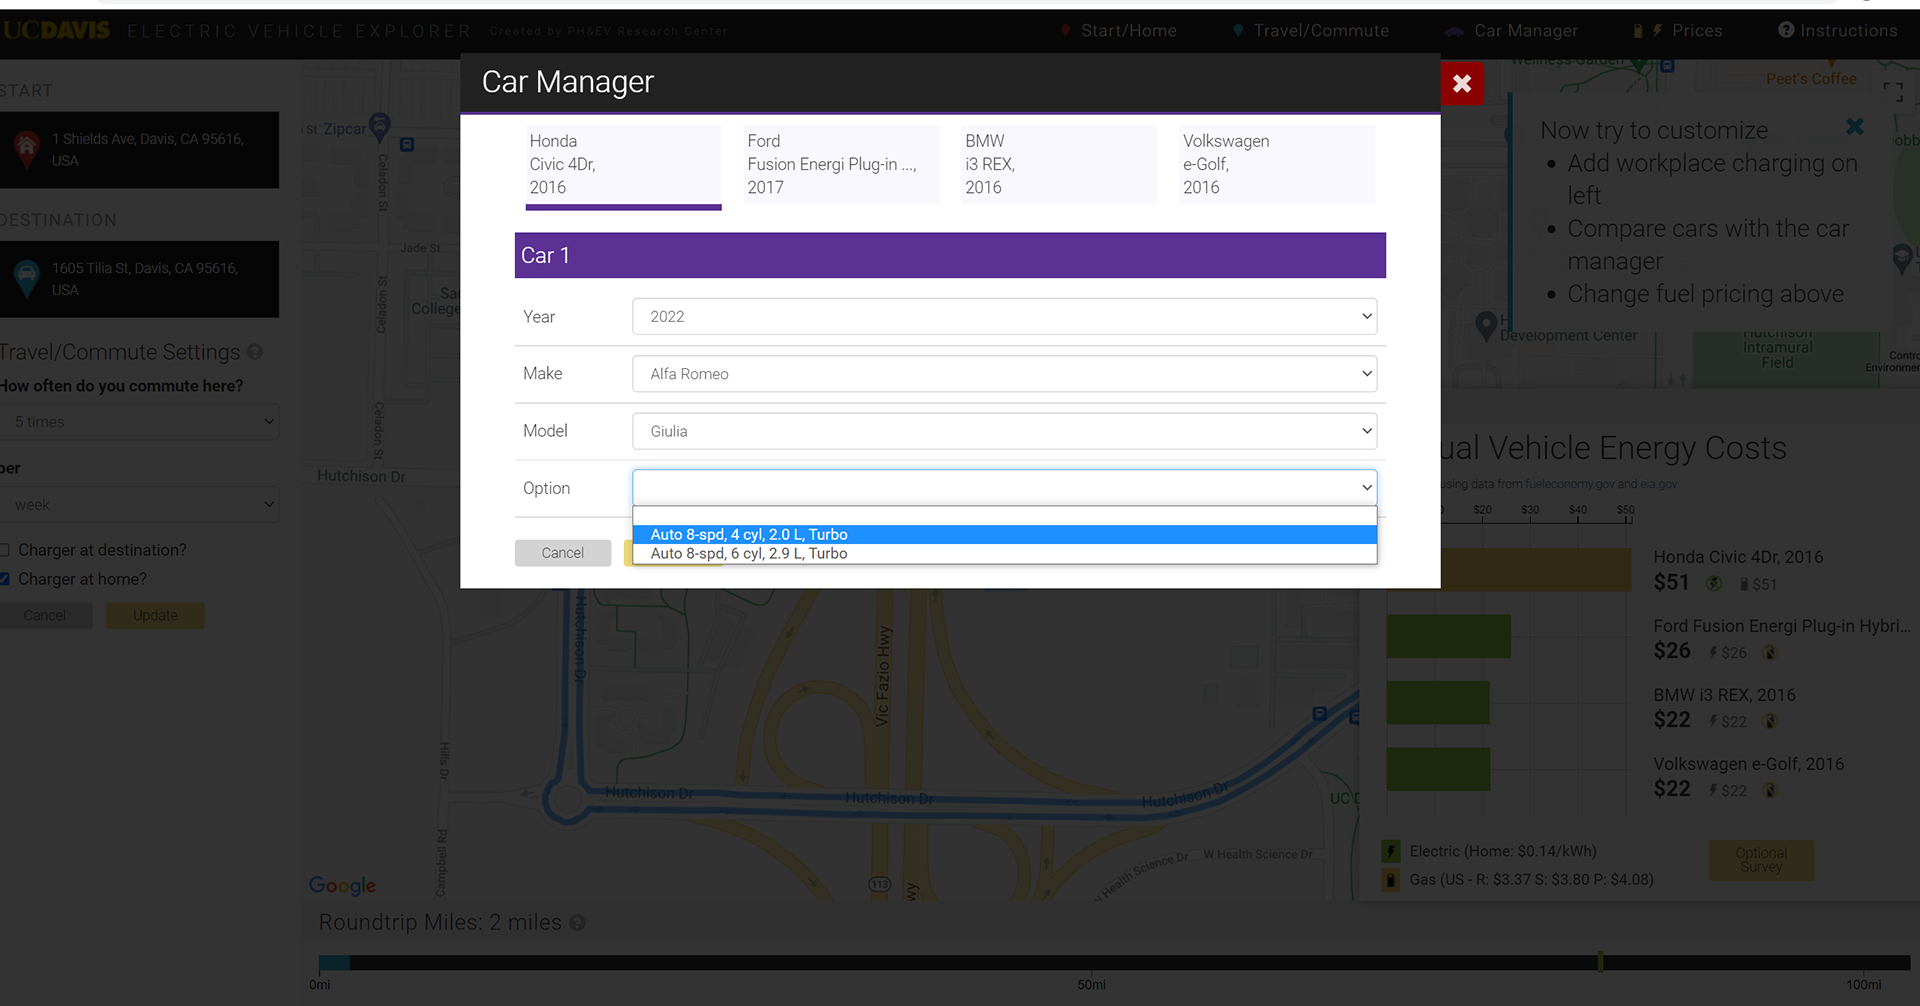This screenshot has width=1920, height=1006.
Task: Click the green marker on the miles slider
Action: click(1601, 962)
